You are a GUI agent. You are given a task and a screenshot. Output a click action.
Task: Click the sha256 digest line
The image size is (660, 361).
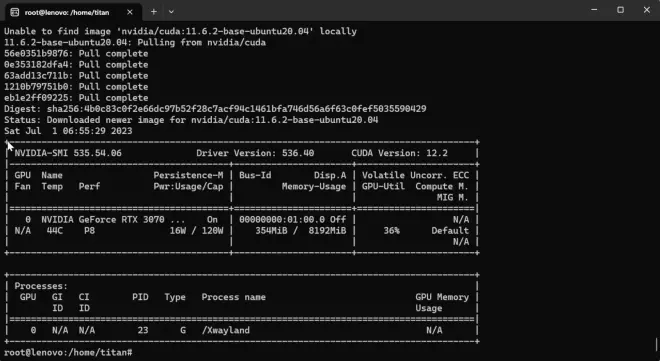click(215, 109)
